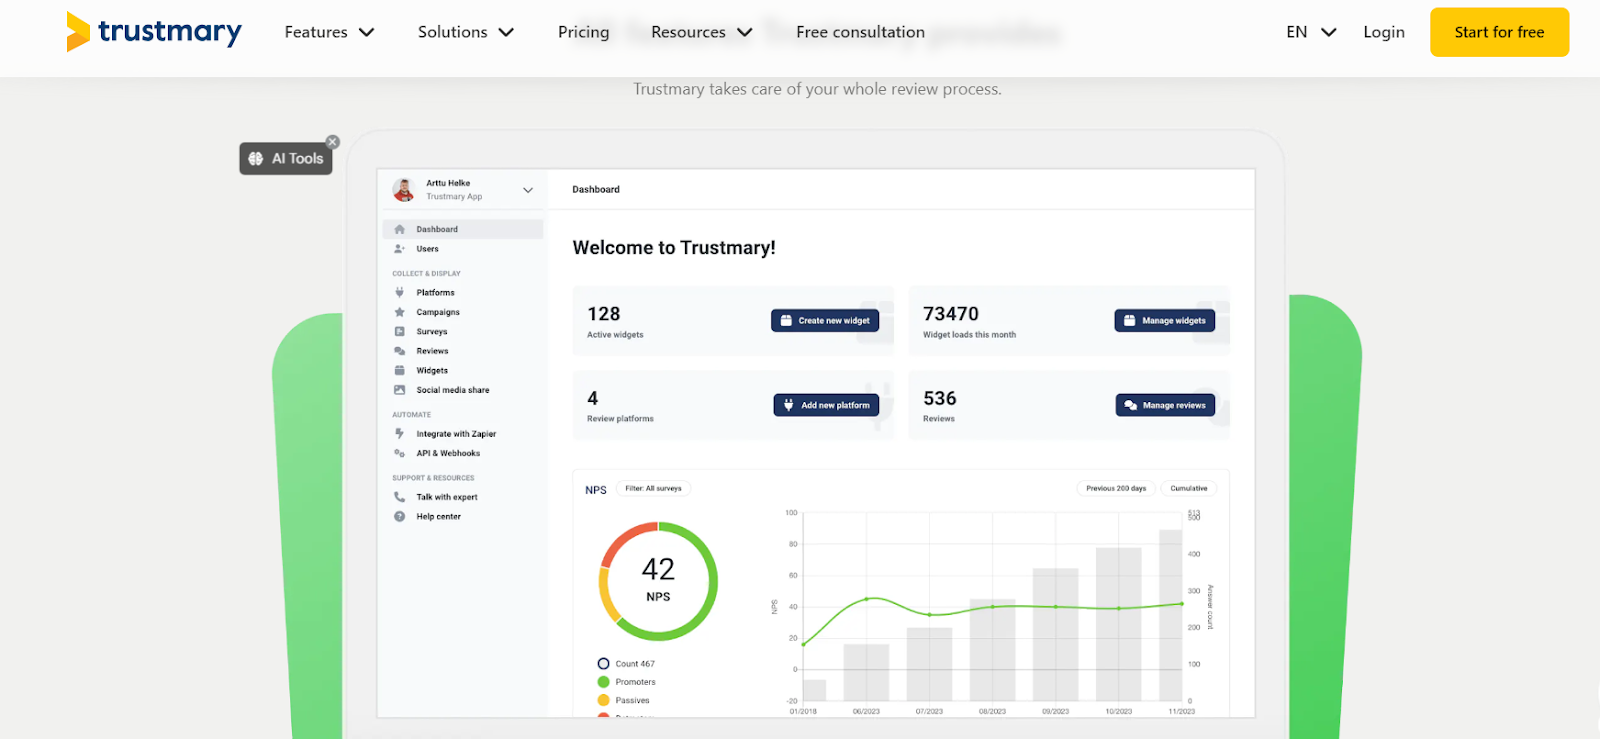
Task: Open the AI Tools floating button
Action: 286,158
